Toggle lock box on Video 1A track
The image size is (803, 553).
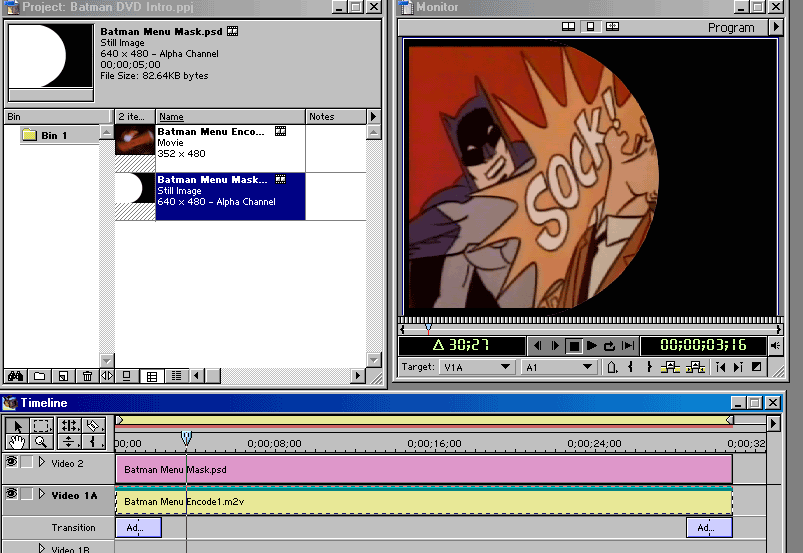[27, 494]
